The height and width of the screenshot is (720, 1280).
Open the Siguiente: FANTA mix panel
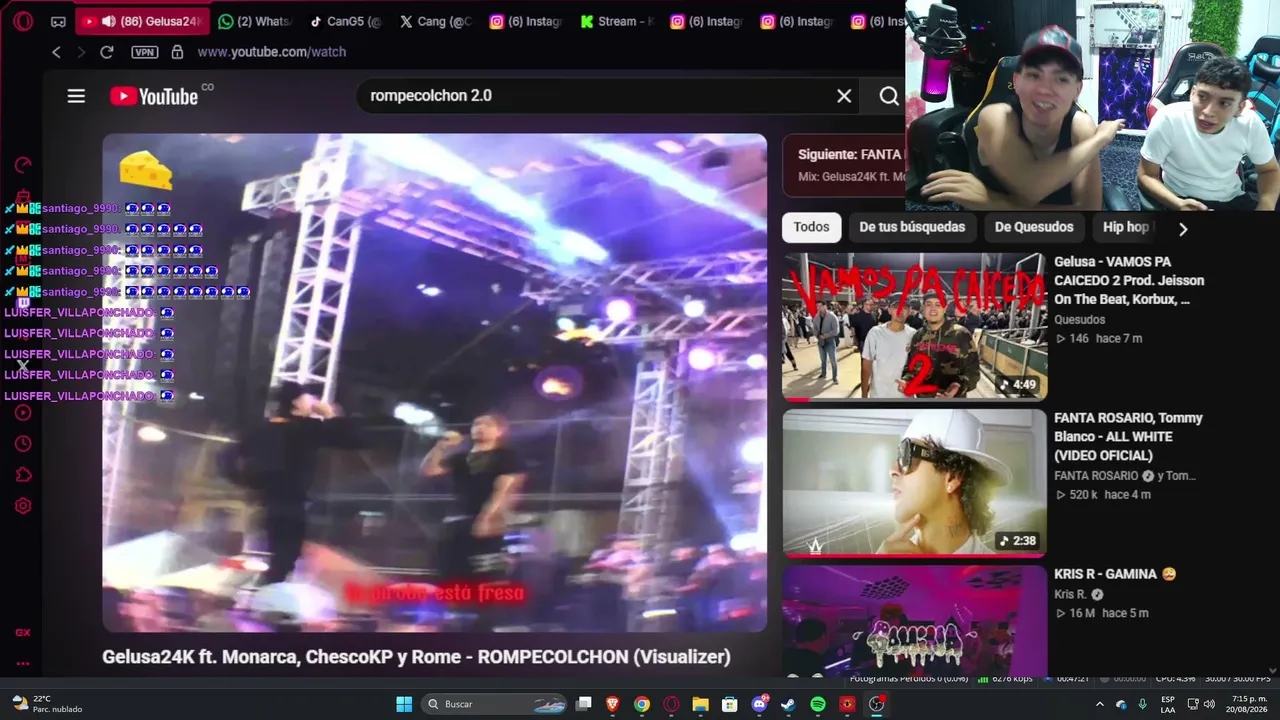tap(843, 165)
